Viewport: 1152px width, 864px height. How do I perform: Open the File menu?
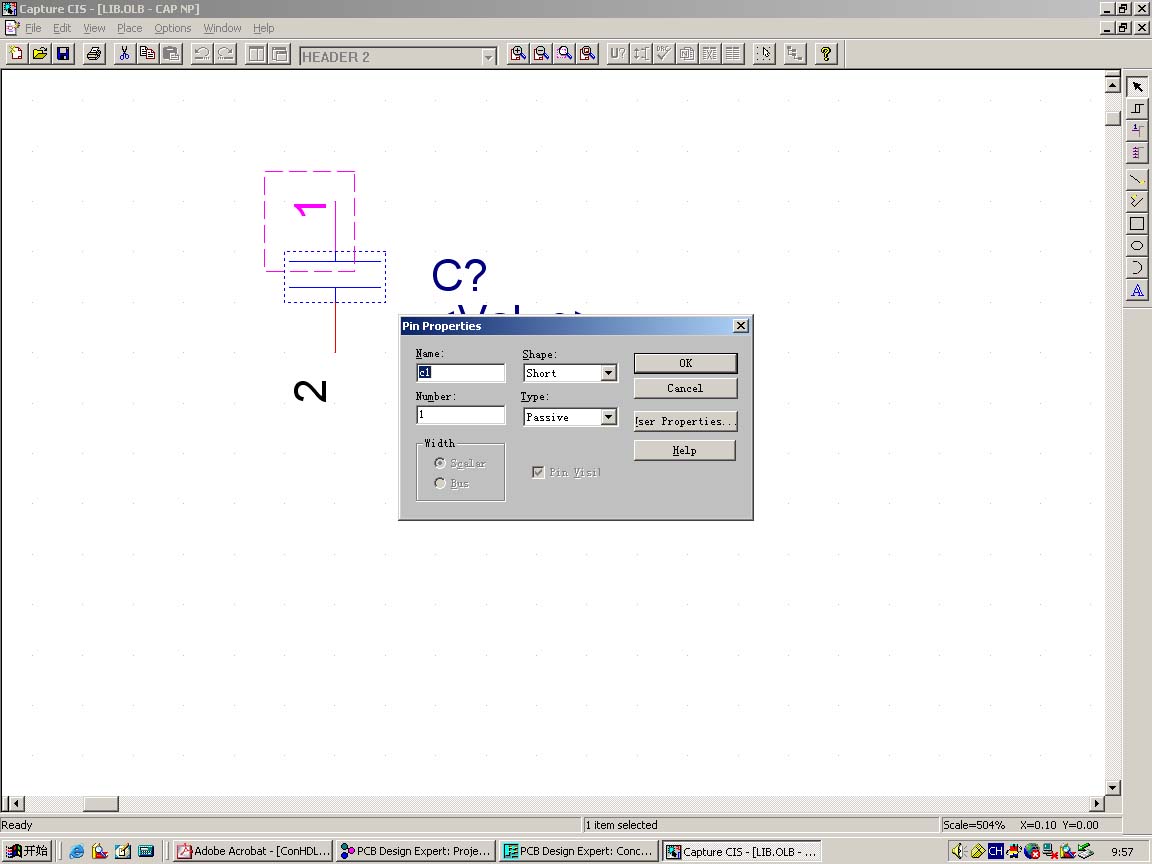click(x=33, y=28)
